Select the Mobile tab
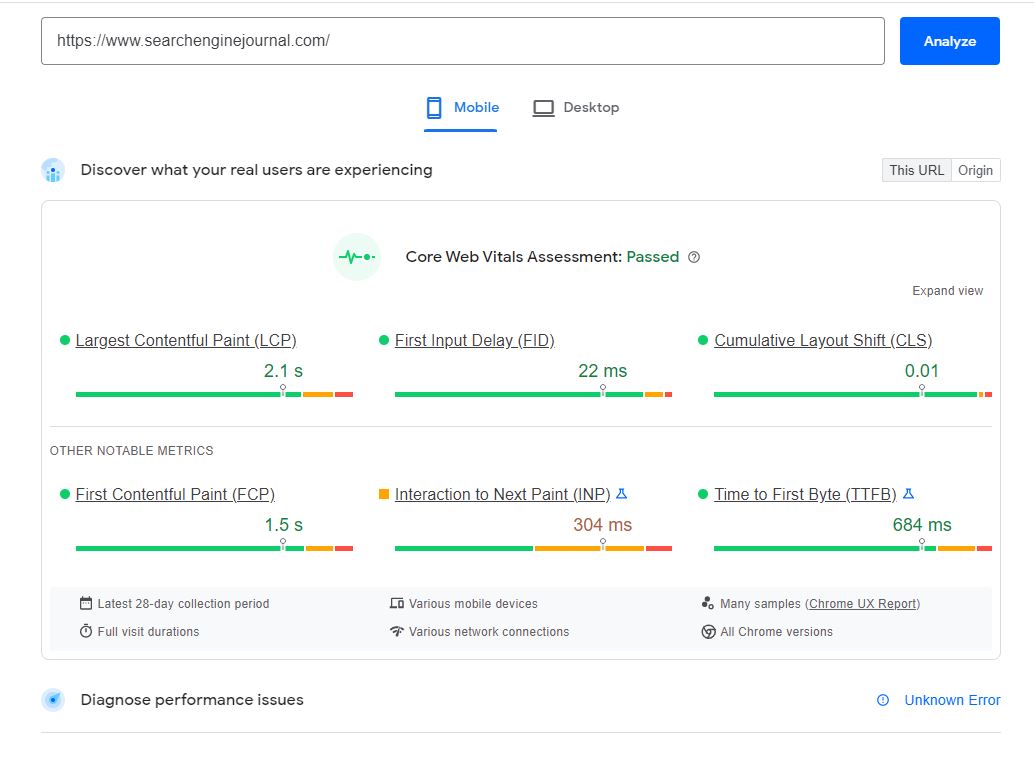 461,107
